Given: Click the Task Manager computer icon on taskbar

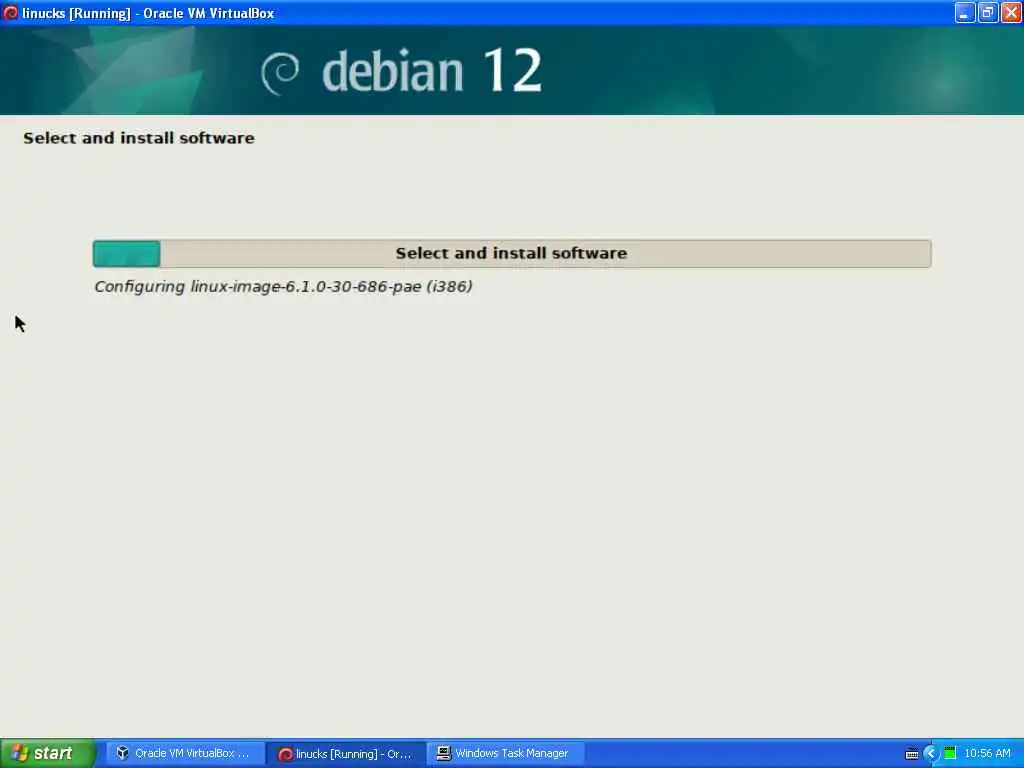Looking at the screenshot, I should tap(443, 753).
